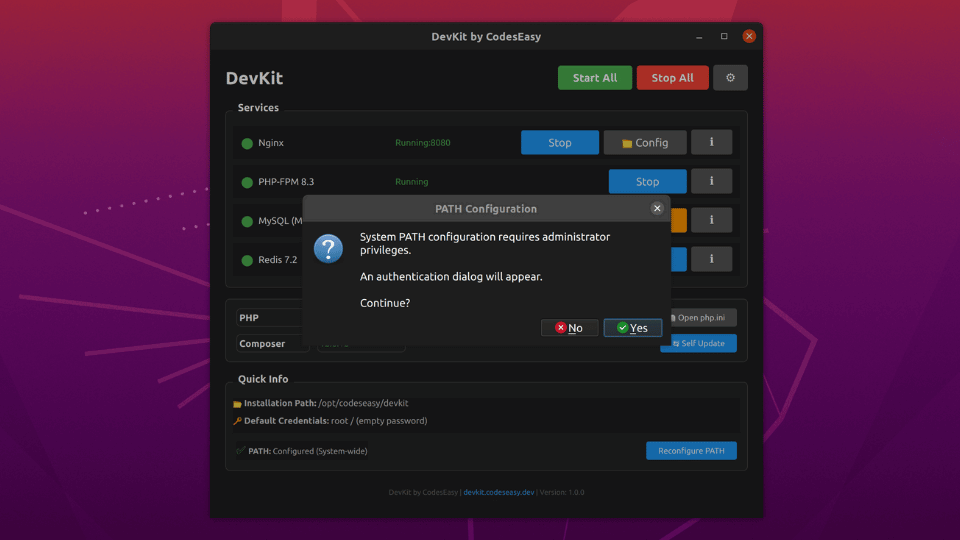The height and width of the screenshot is (540, 960).
Task: Show info for MySQL service
Action: pos(711,220)
